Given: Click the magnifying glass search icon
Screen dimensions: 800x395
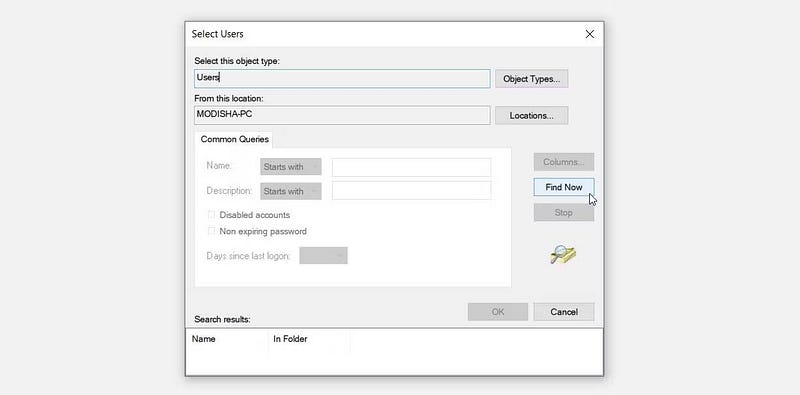Looking at the screenshot, I should [x=562, y=254].
